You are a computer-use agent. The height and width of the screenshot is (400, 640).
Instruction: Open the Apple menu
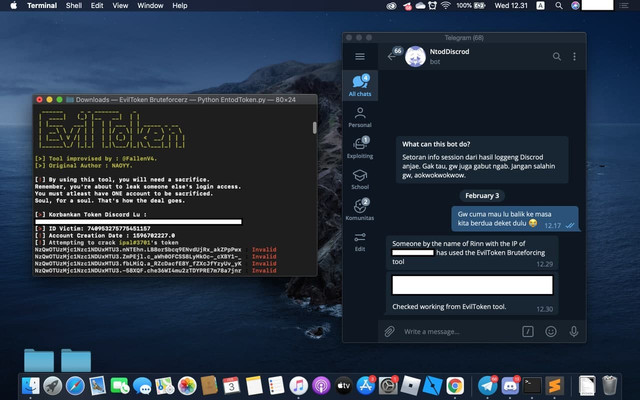(x=13, y=5)
